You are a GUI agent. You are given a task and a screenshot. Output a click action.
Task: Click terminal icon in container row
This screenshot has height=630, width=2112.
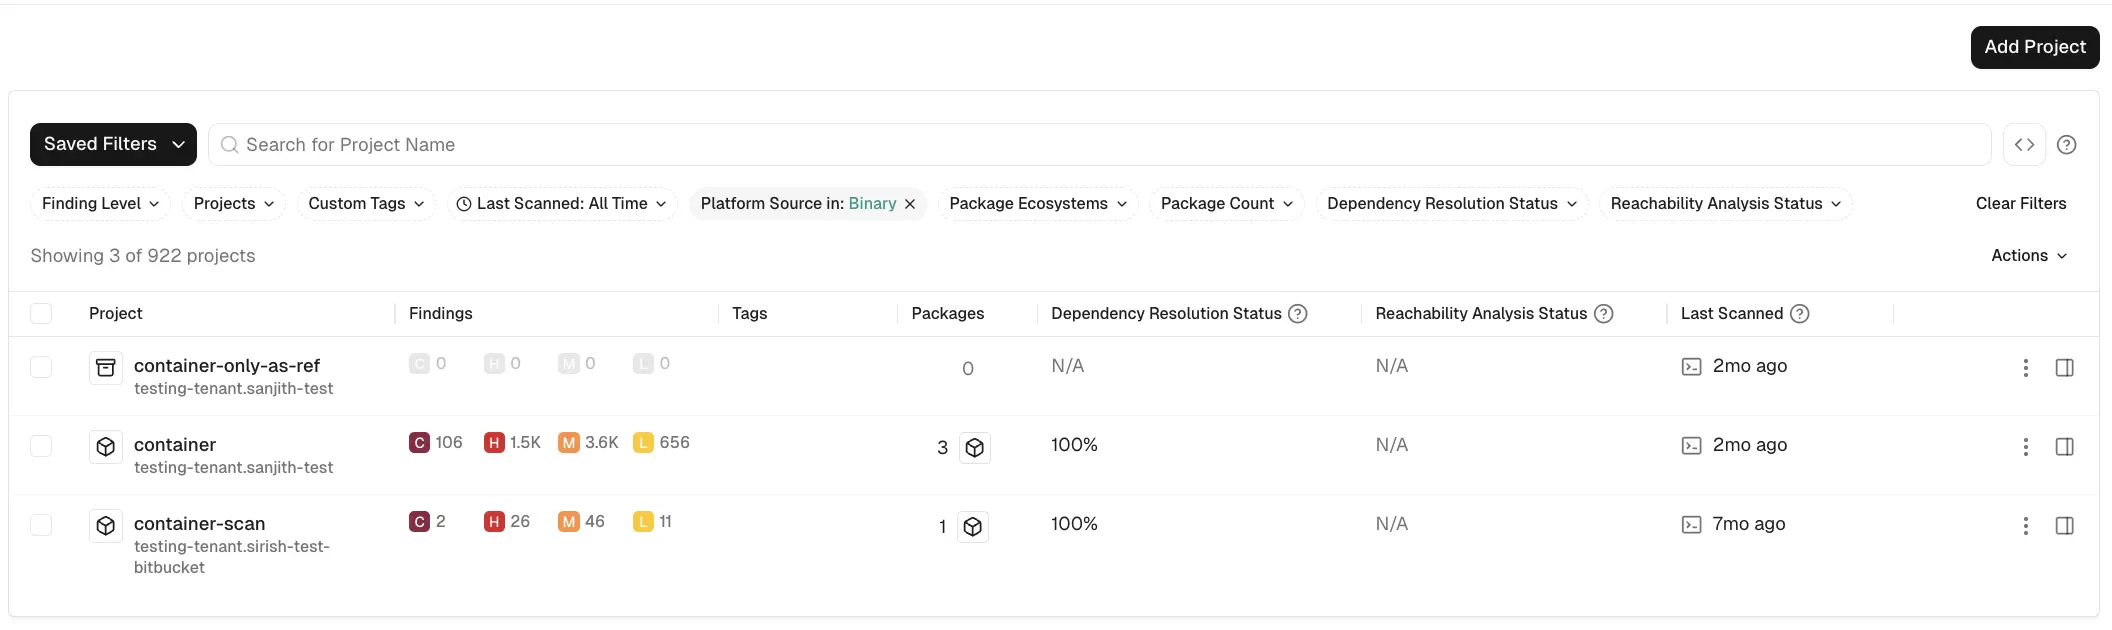[x=1691, y=446]
